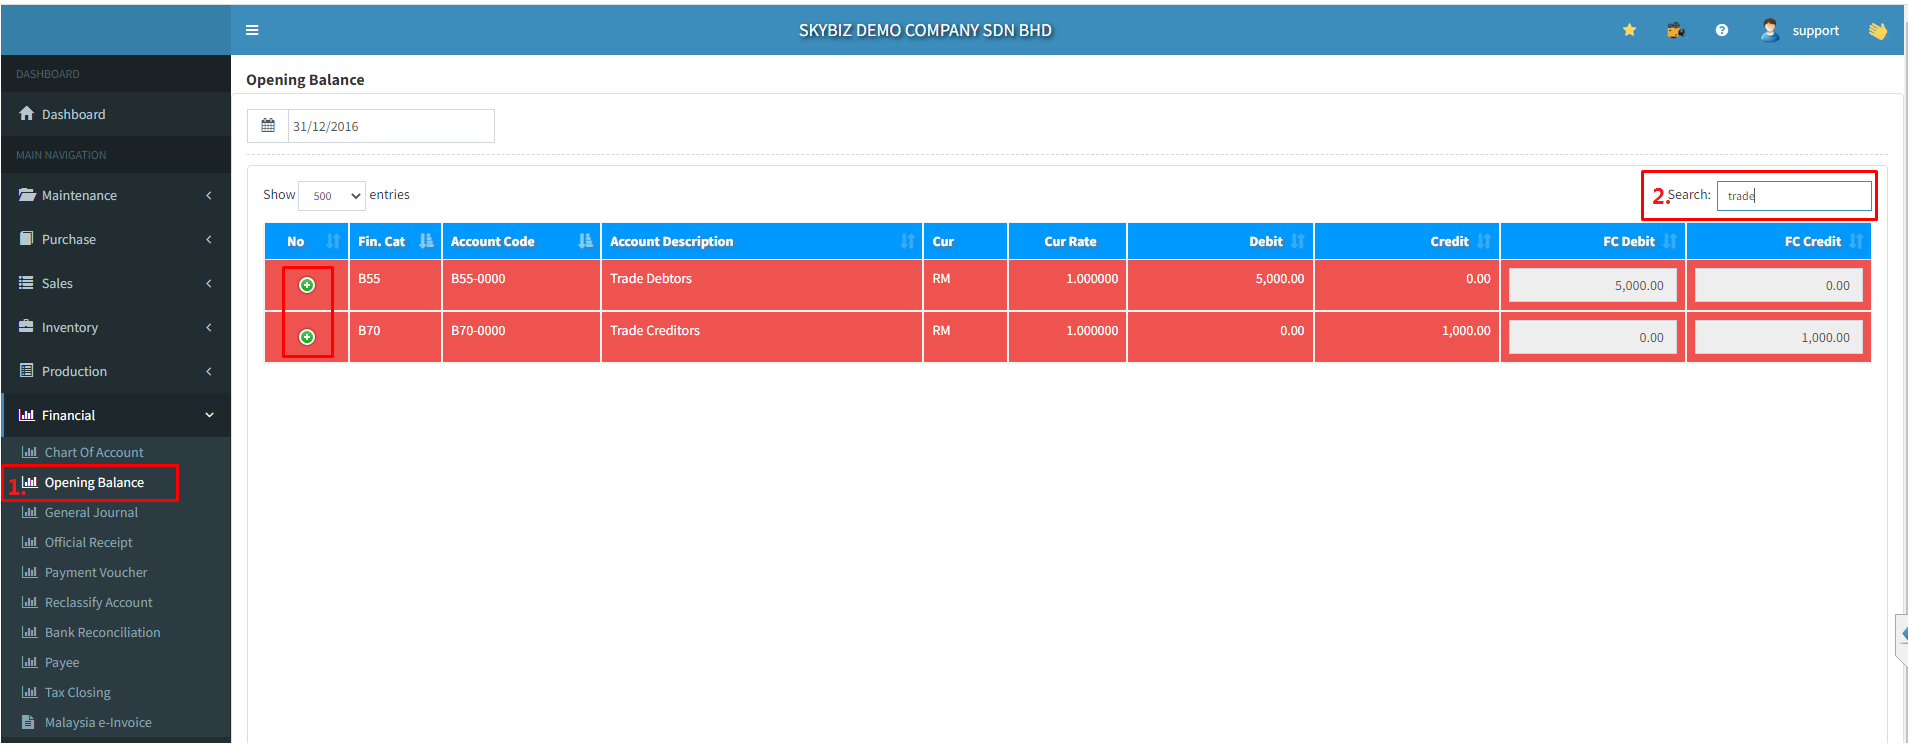Expand the Trade Debtors row plus icon
Screen dimensions: 1908x746
[x=307, y=285]
